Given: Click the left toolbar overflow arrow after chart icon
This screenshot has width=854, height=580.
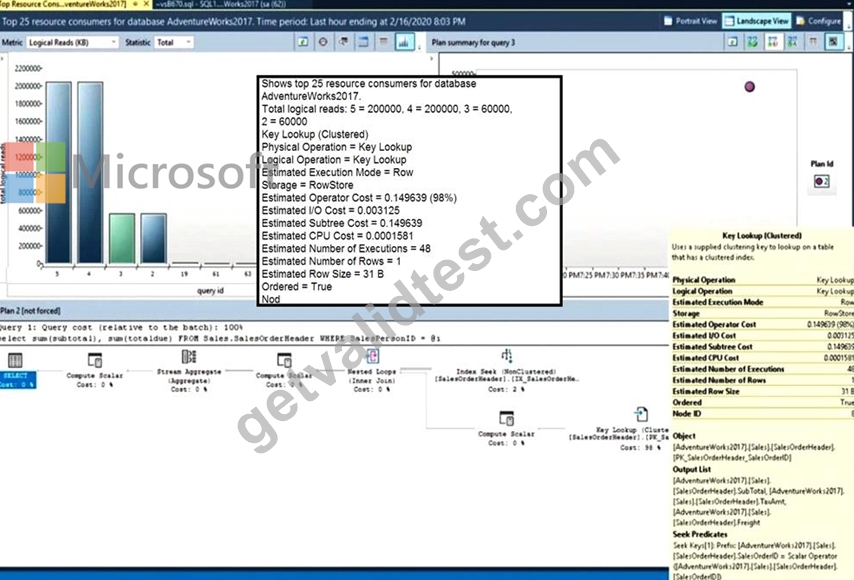Looking at the screenshot, I should [419, 46].
